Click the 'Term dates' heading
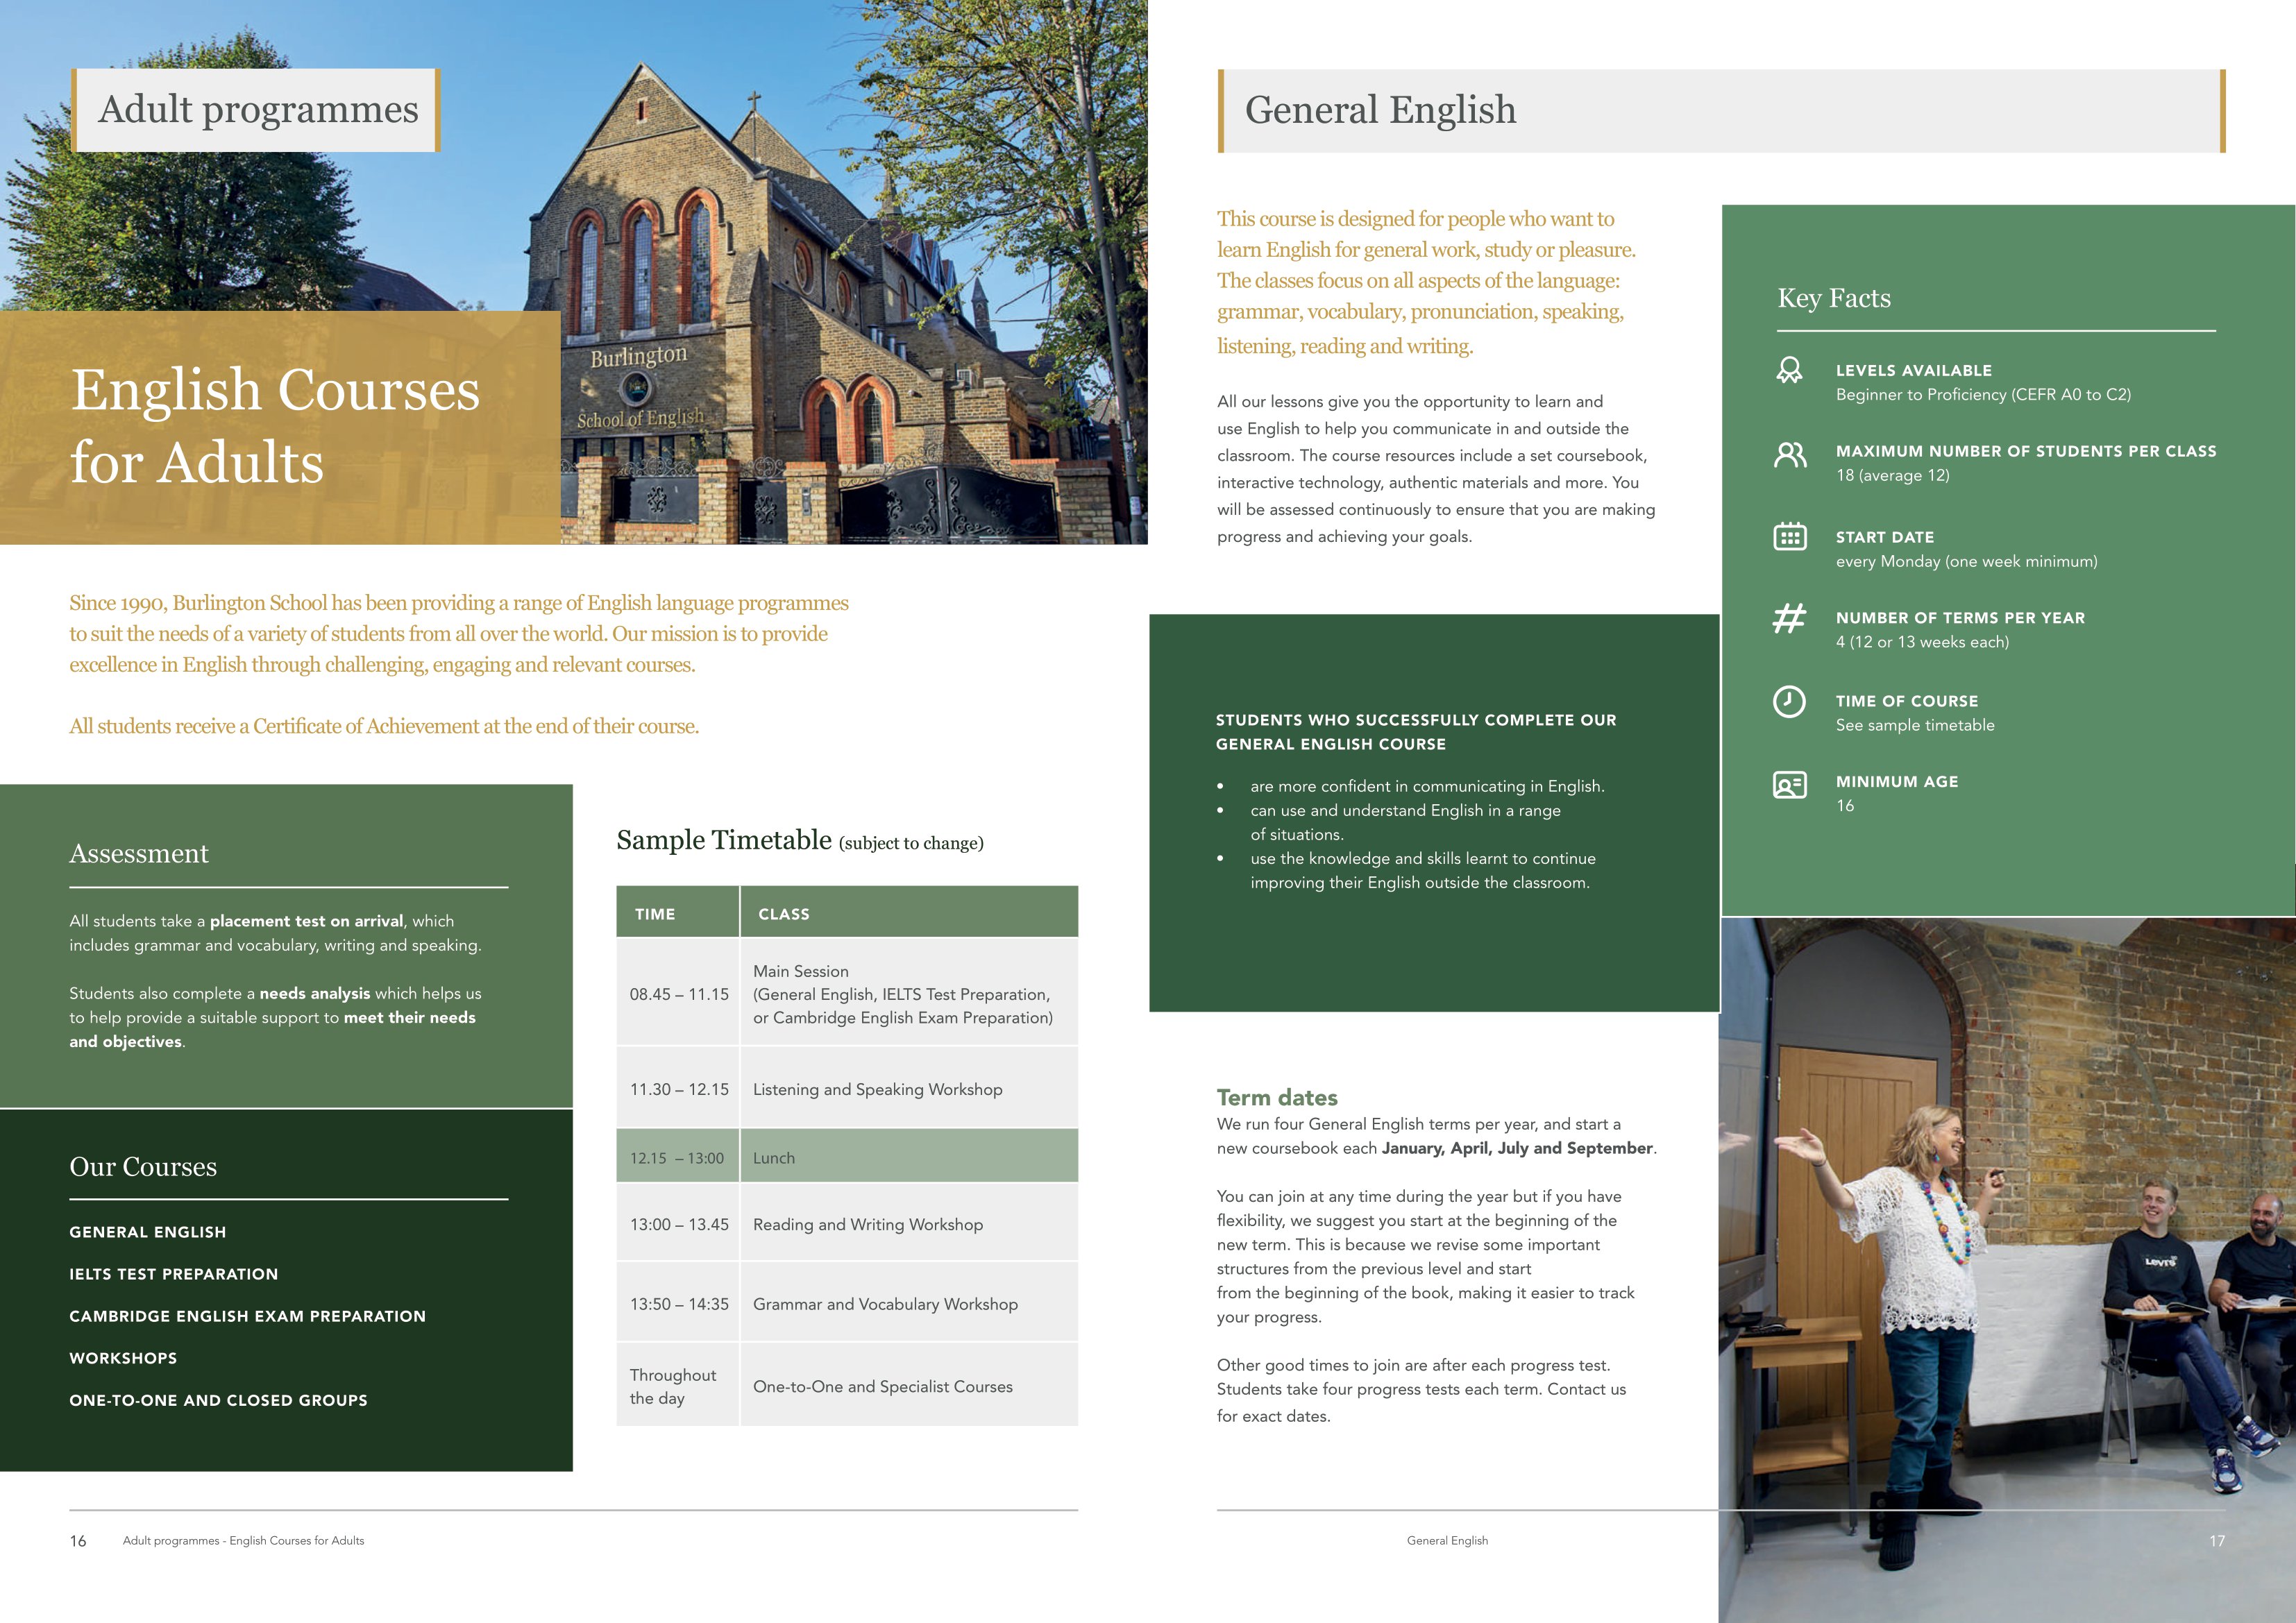This screenshot has height=1623, width=2296. click(x=1277, y=1097)
